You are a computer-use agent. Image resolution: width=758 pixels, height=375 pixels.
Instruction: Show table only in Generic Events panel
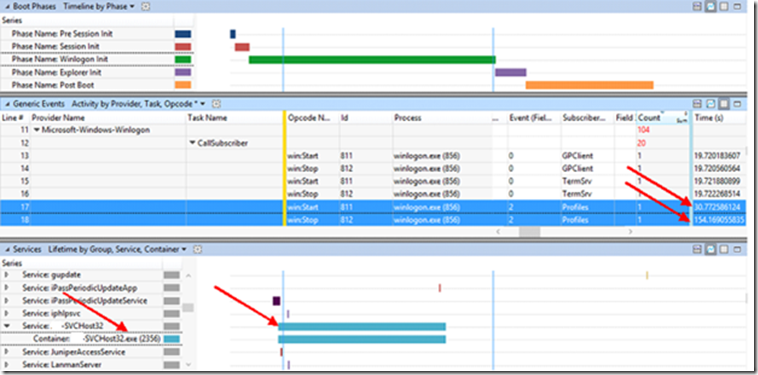724,103
